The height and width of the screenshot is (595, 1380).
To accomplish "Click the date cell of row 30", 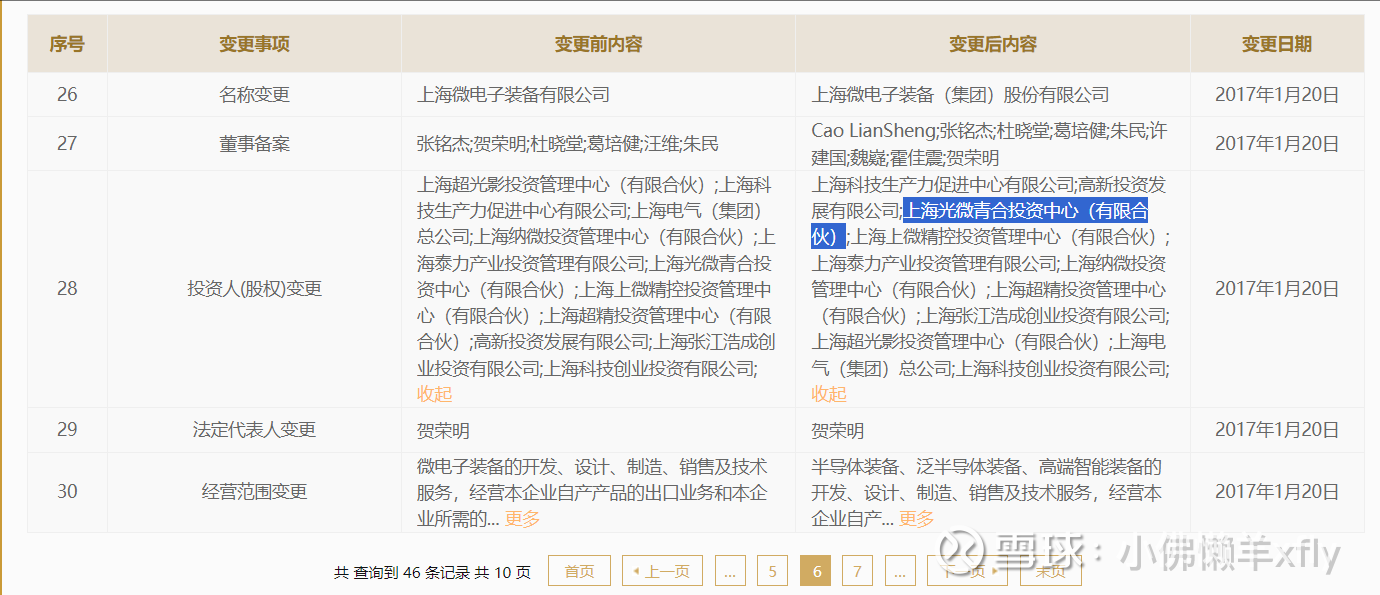I will (1277, 492).
